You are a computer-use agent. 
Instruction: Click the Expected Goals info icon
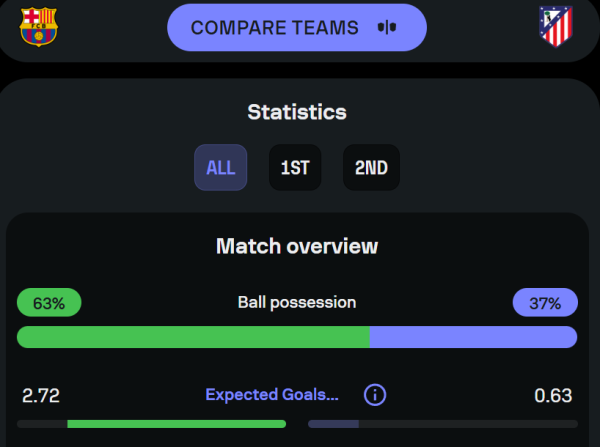[x=375, y=395]
